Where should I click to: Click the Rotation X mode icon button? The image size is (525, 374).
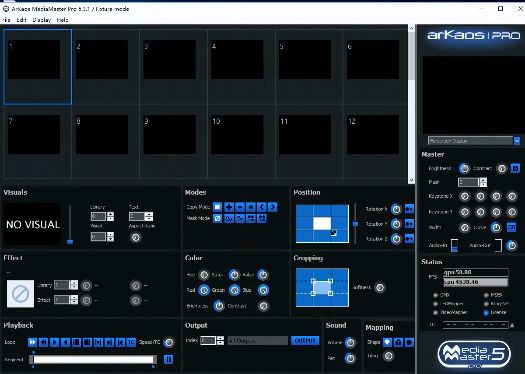[x=409, y=209]
